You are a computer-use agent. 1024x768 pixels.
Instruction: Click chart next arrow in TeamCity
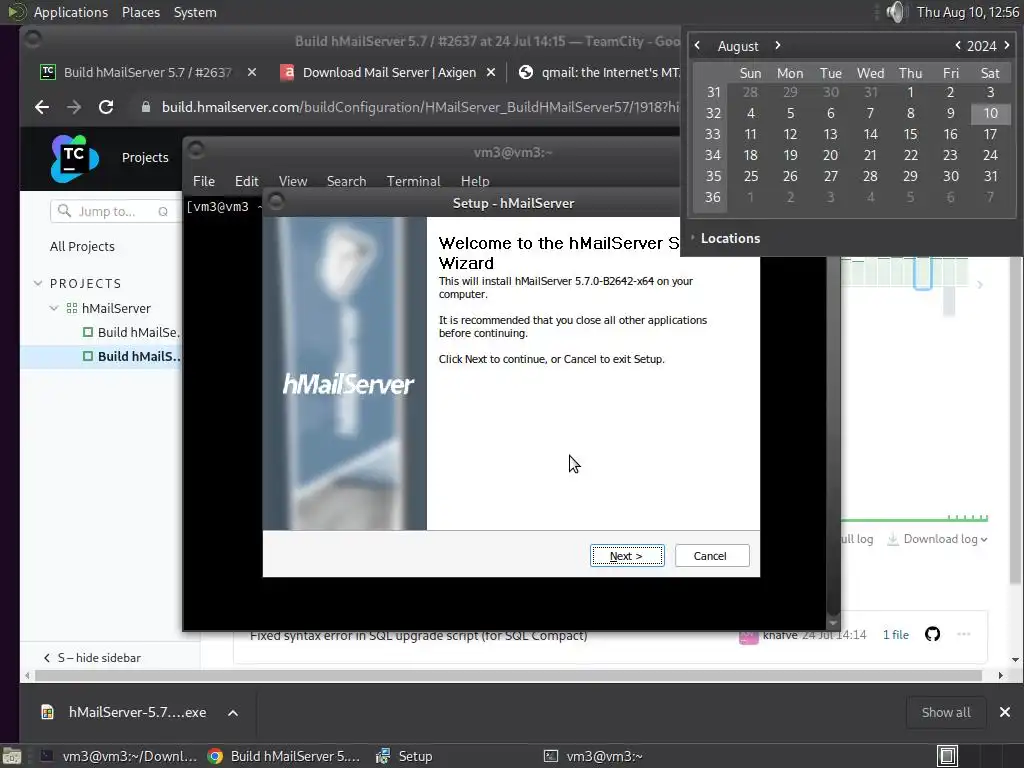point(980,285)
